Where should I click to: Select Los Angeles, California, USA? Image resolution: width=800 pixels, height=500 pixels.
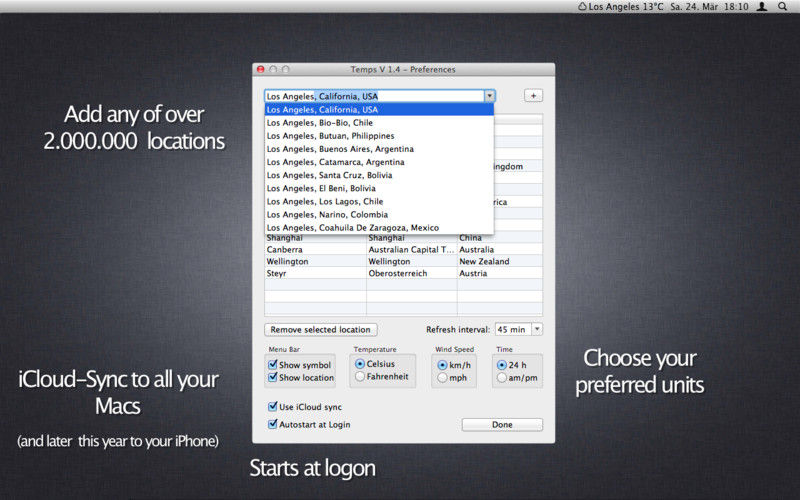[x=379, y=109]
